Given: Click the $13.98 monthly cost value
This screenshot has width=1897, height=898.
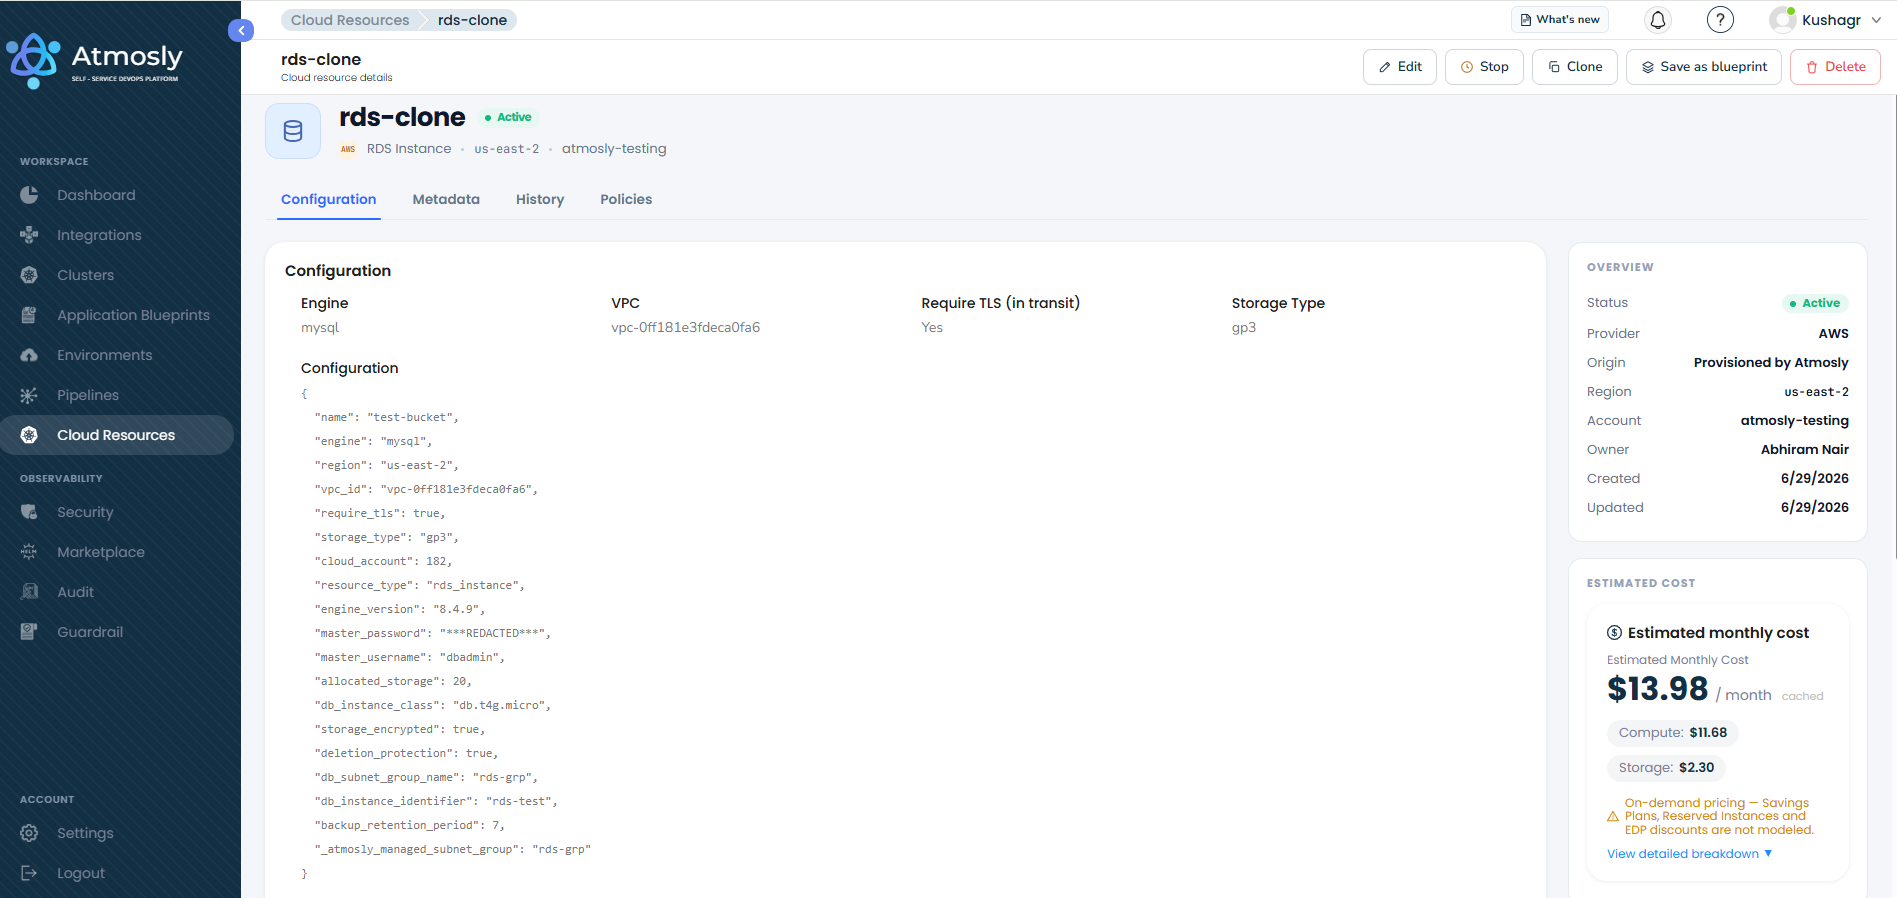Looking at the screenshot, I should pyautogui.click(x=1657, y=689).
